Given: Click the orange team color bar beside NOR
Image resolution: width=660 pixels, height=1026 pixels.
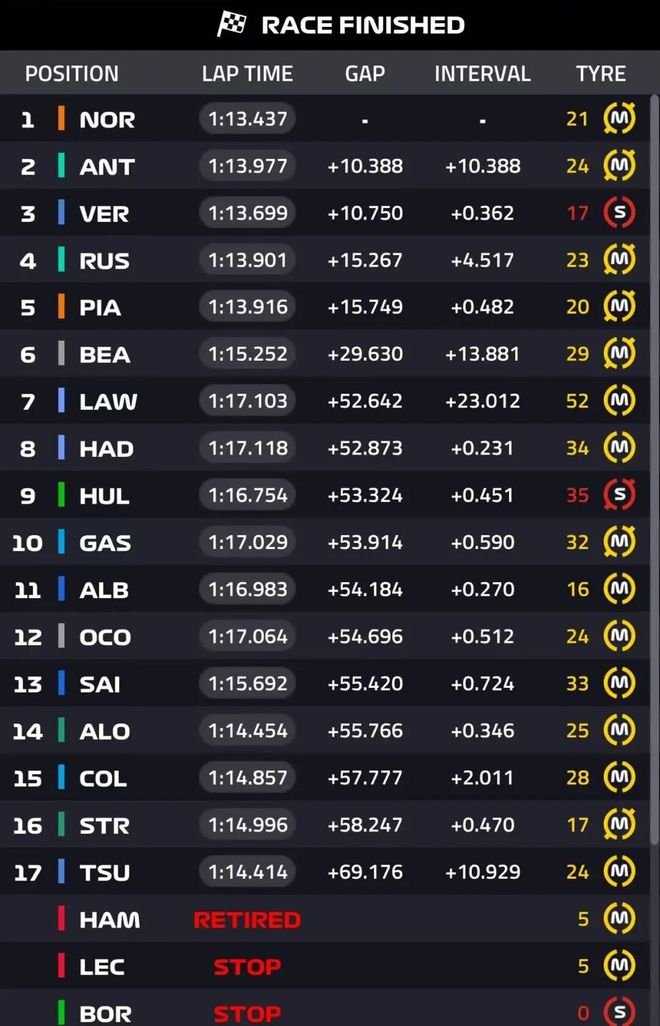Looking at the screenshot, I should coord(61,119).
